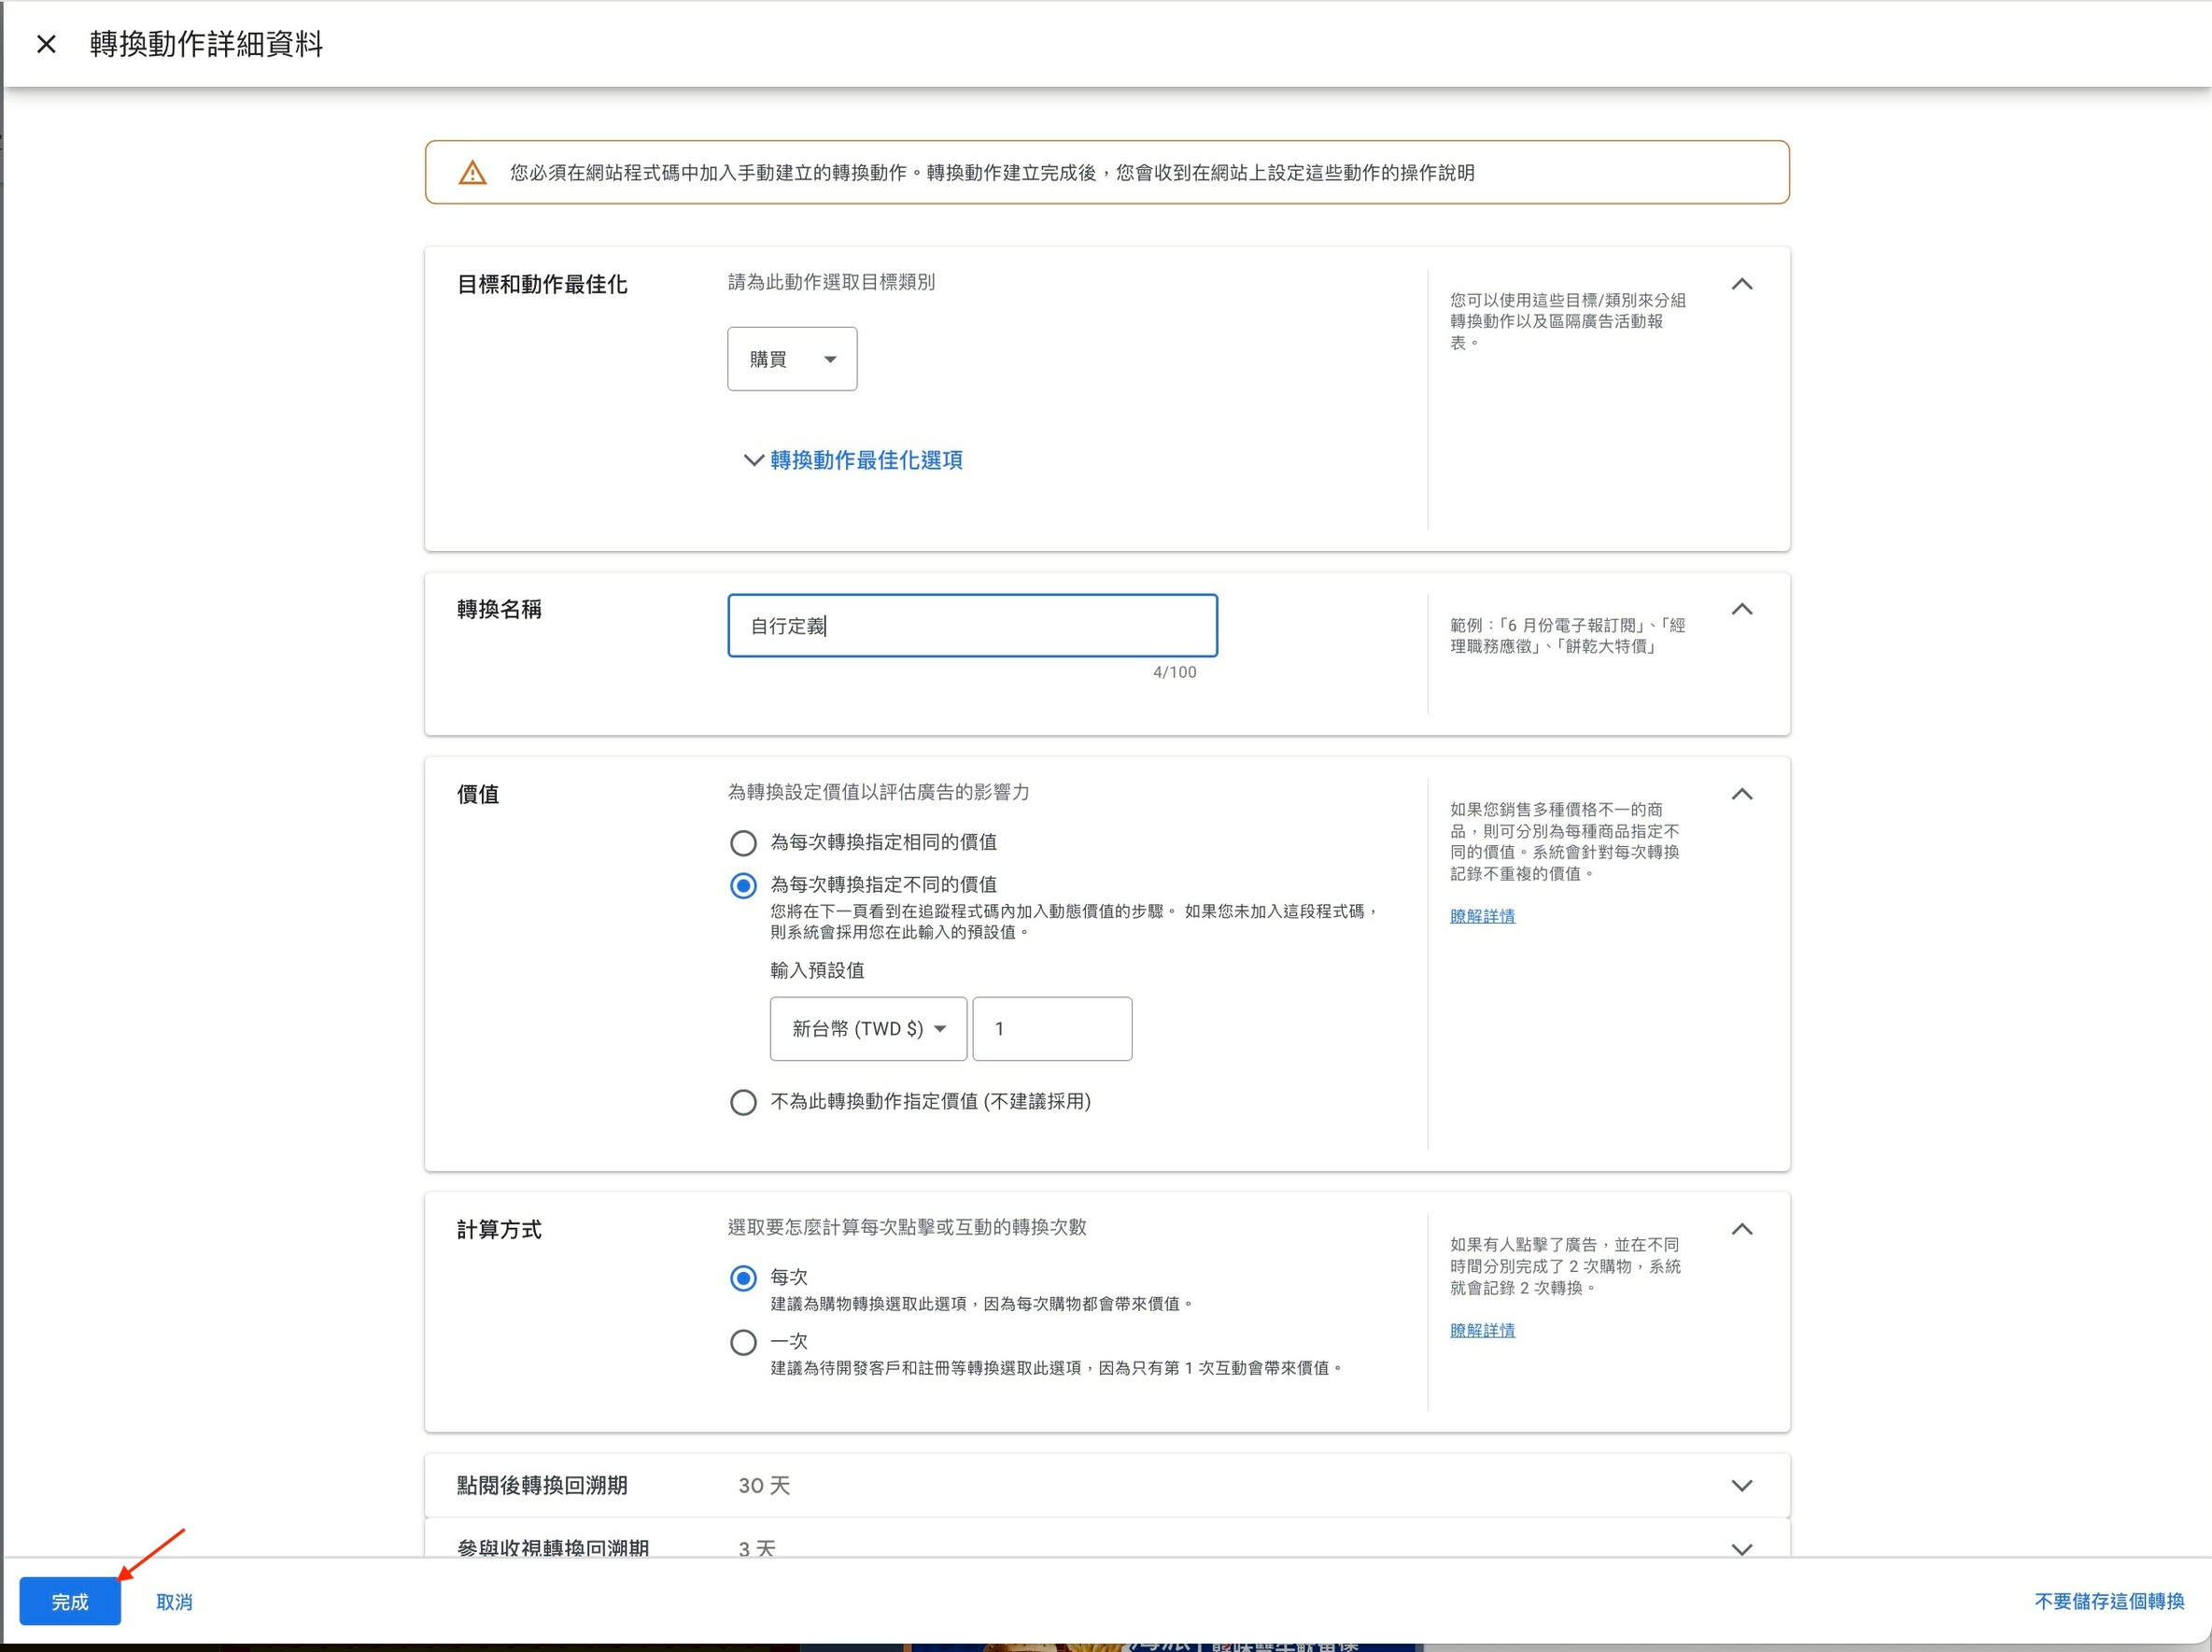Click 不要儲存這個轉換 link
This screenshot has width=2212, height=1652.
(x=2108, y=1601)
